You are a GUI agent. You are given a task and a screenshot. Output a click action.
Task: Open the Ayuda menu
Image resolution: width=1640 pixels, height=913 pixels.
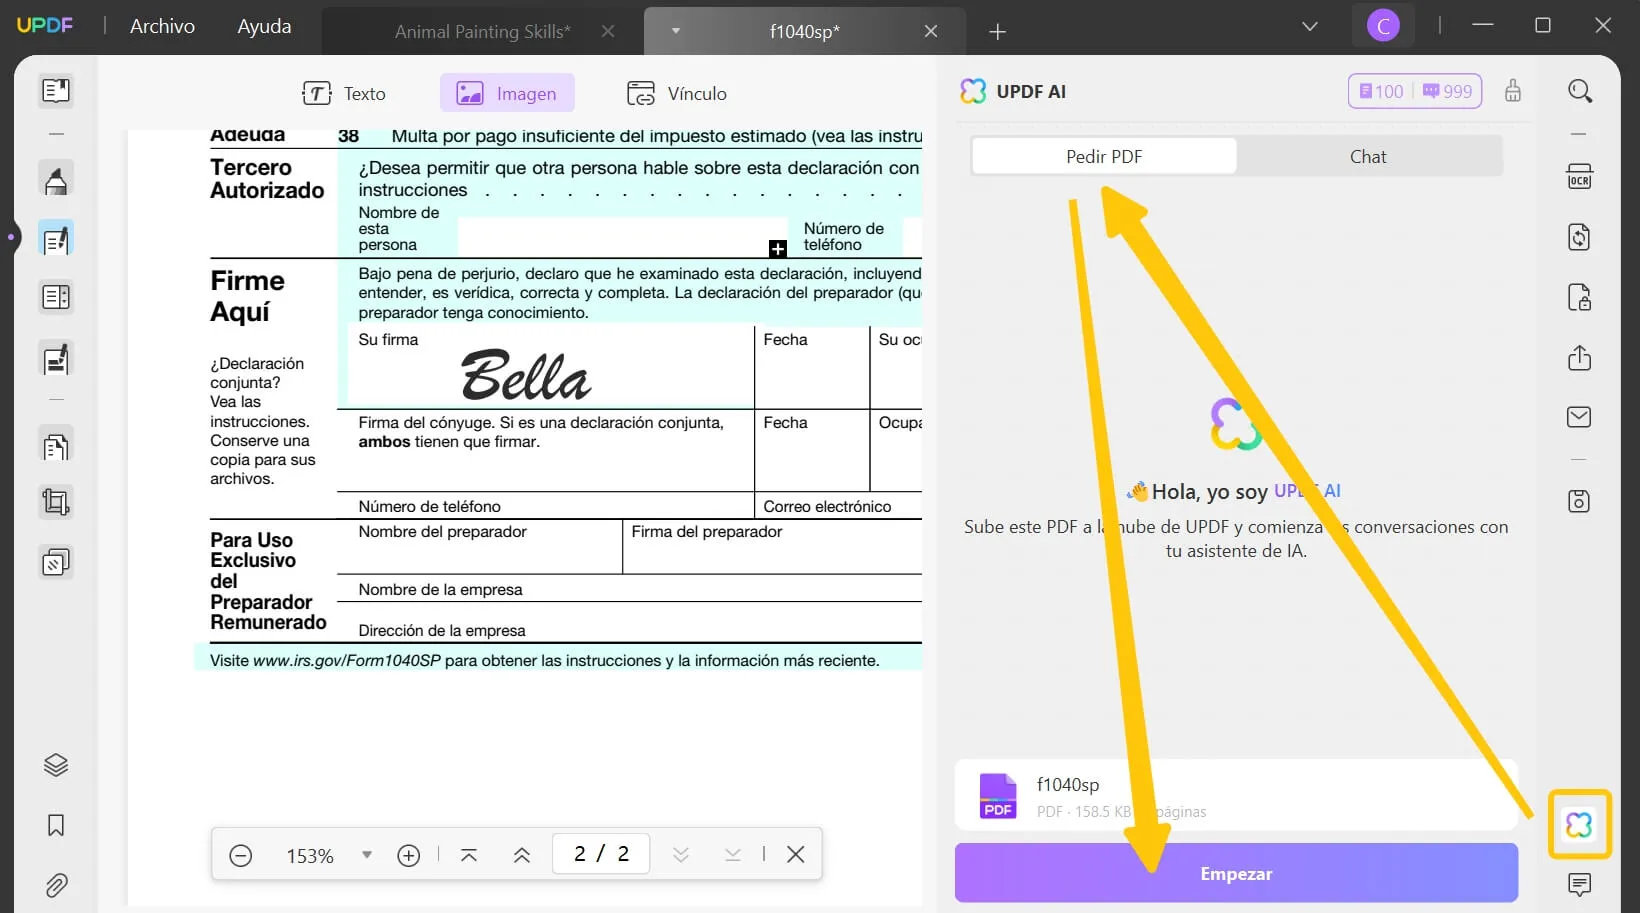pos(264,26)
